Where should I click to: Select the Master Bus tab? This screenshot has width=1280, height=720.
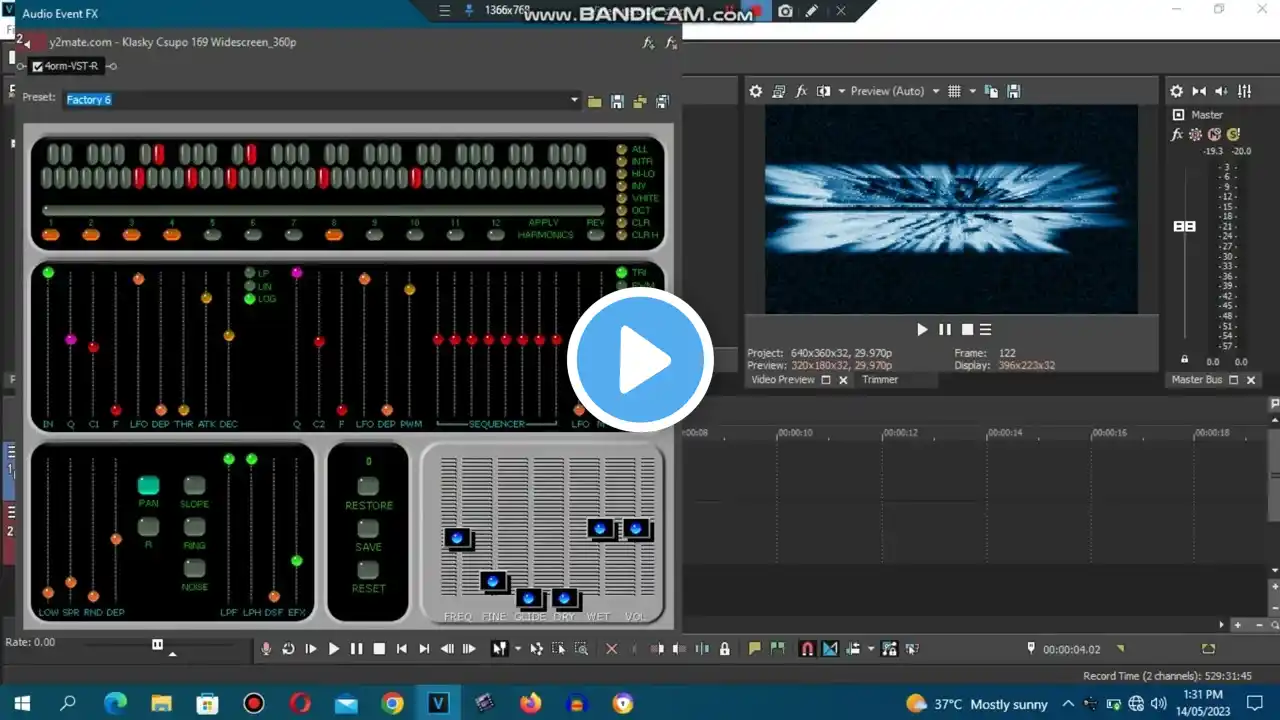pyautogui.click(x=1197, y=380)
